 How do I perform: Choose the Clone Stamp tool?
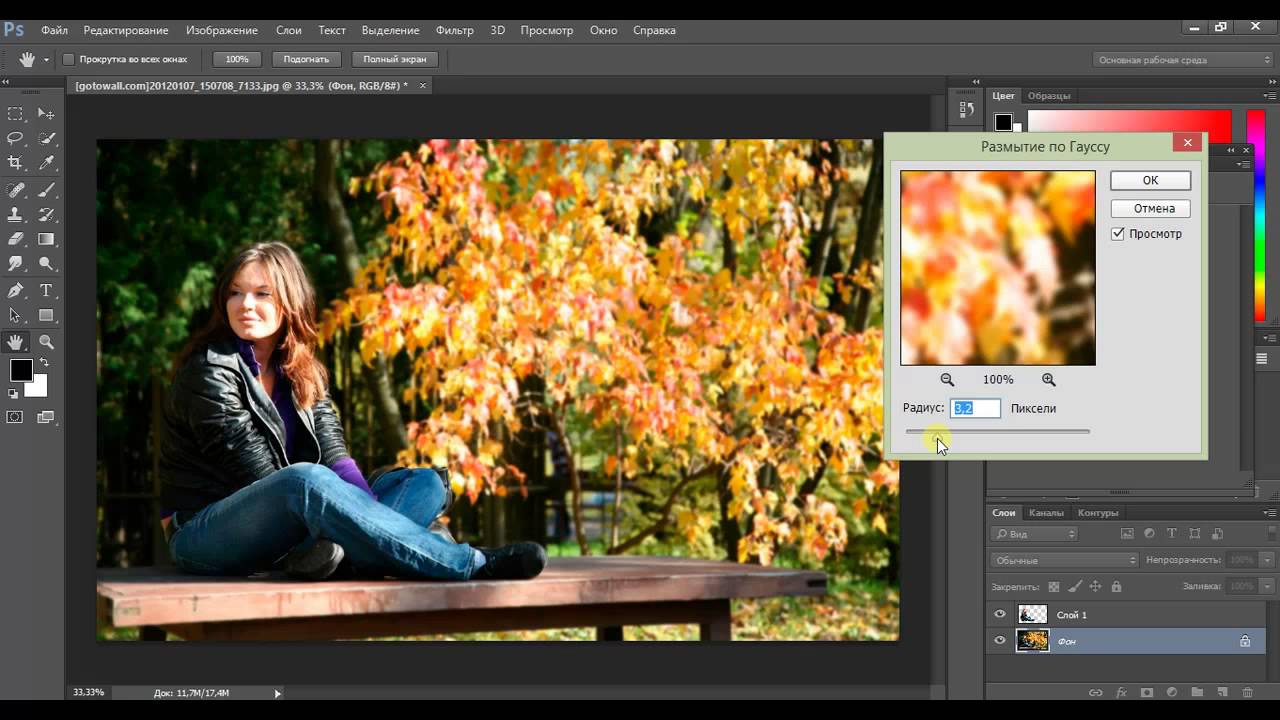[x=15, y=214]
